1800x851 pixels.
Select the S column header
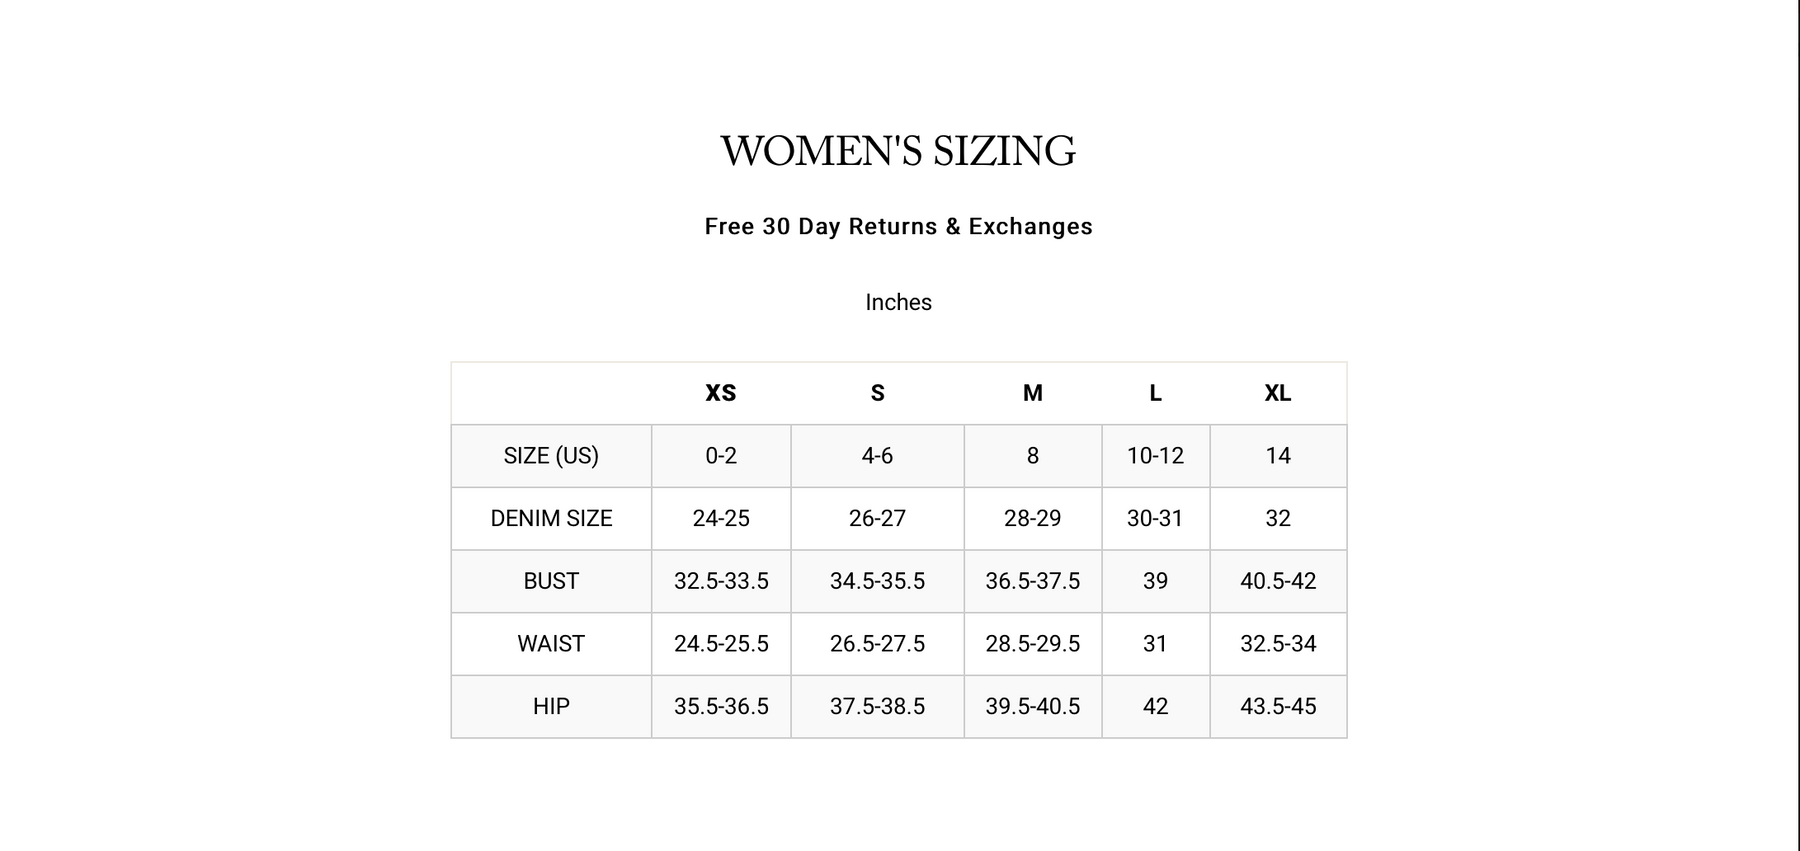(877, 393)
